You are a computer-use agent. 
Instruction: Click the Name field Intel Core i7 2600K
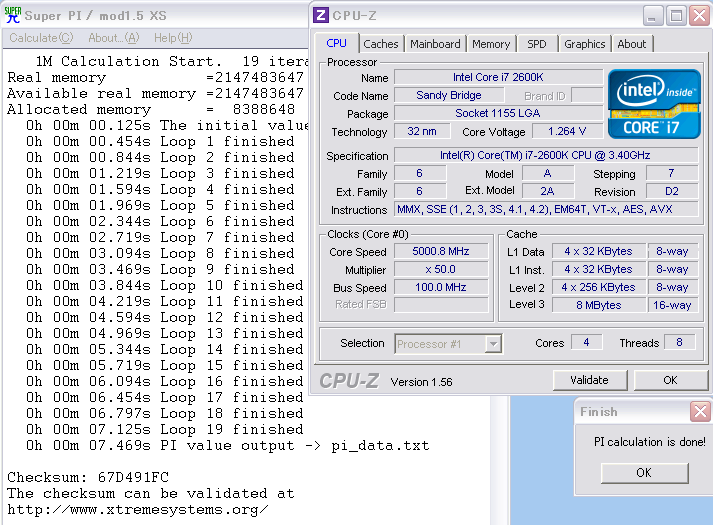click(x=498, y=77)
